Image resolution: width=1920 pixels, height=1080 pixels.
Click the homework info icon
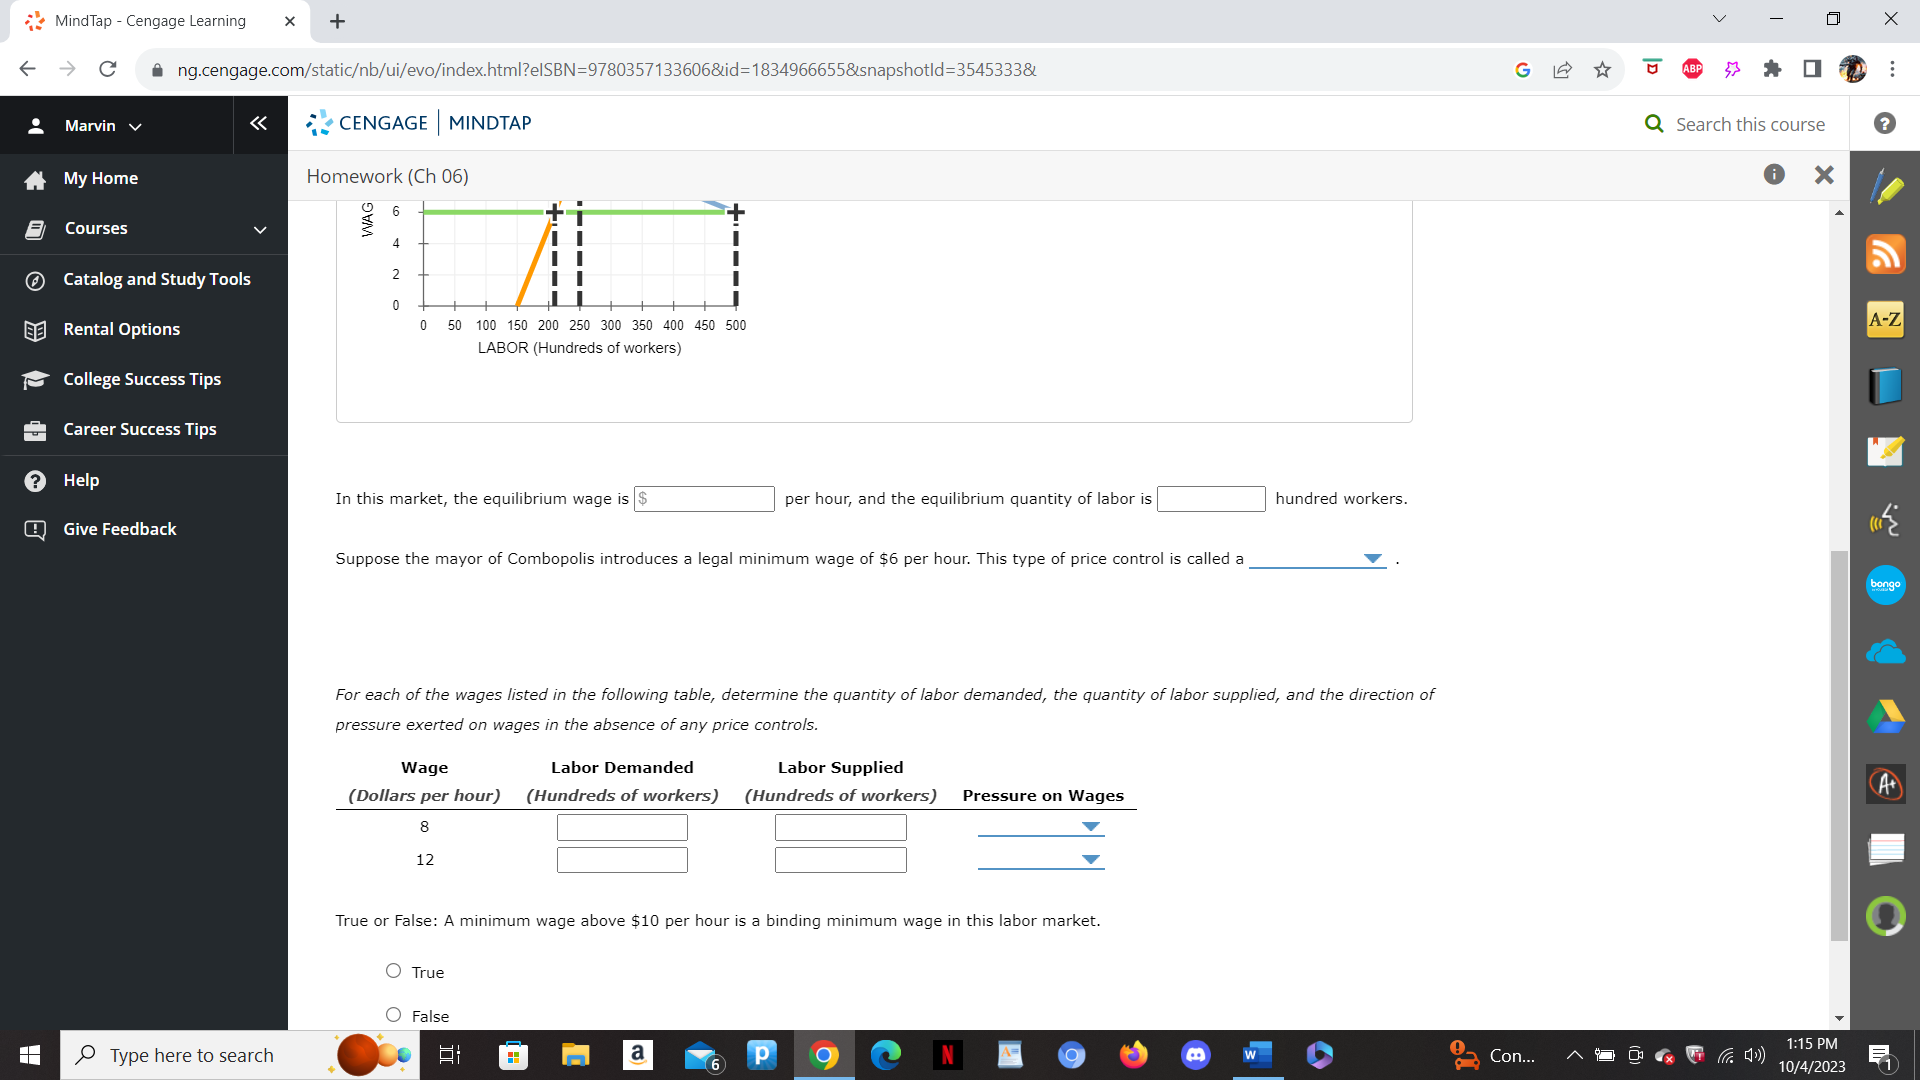pos(1774,175)
